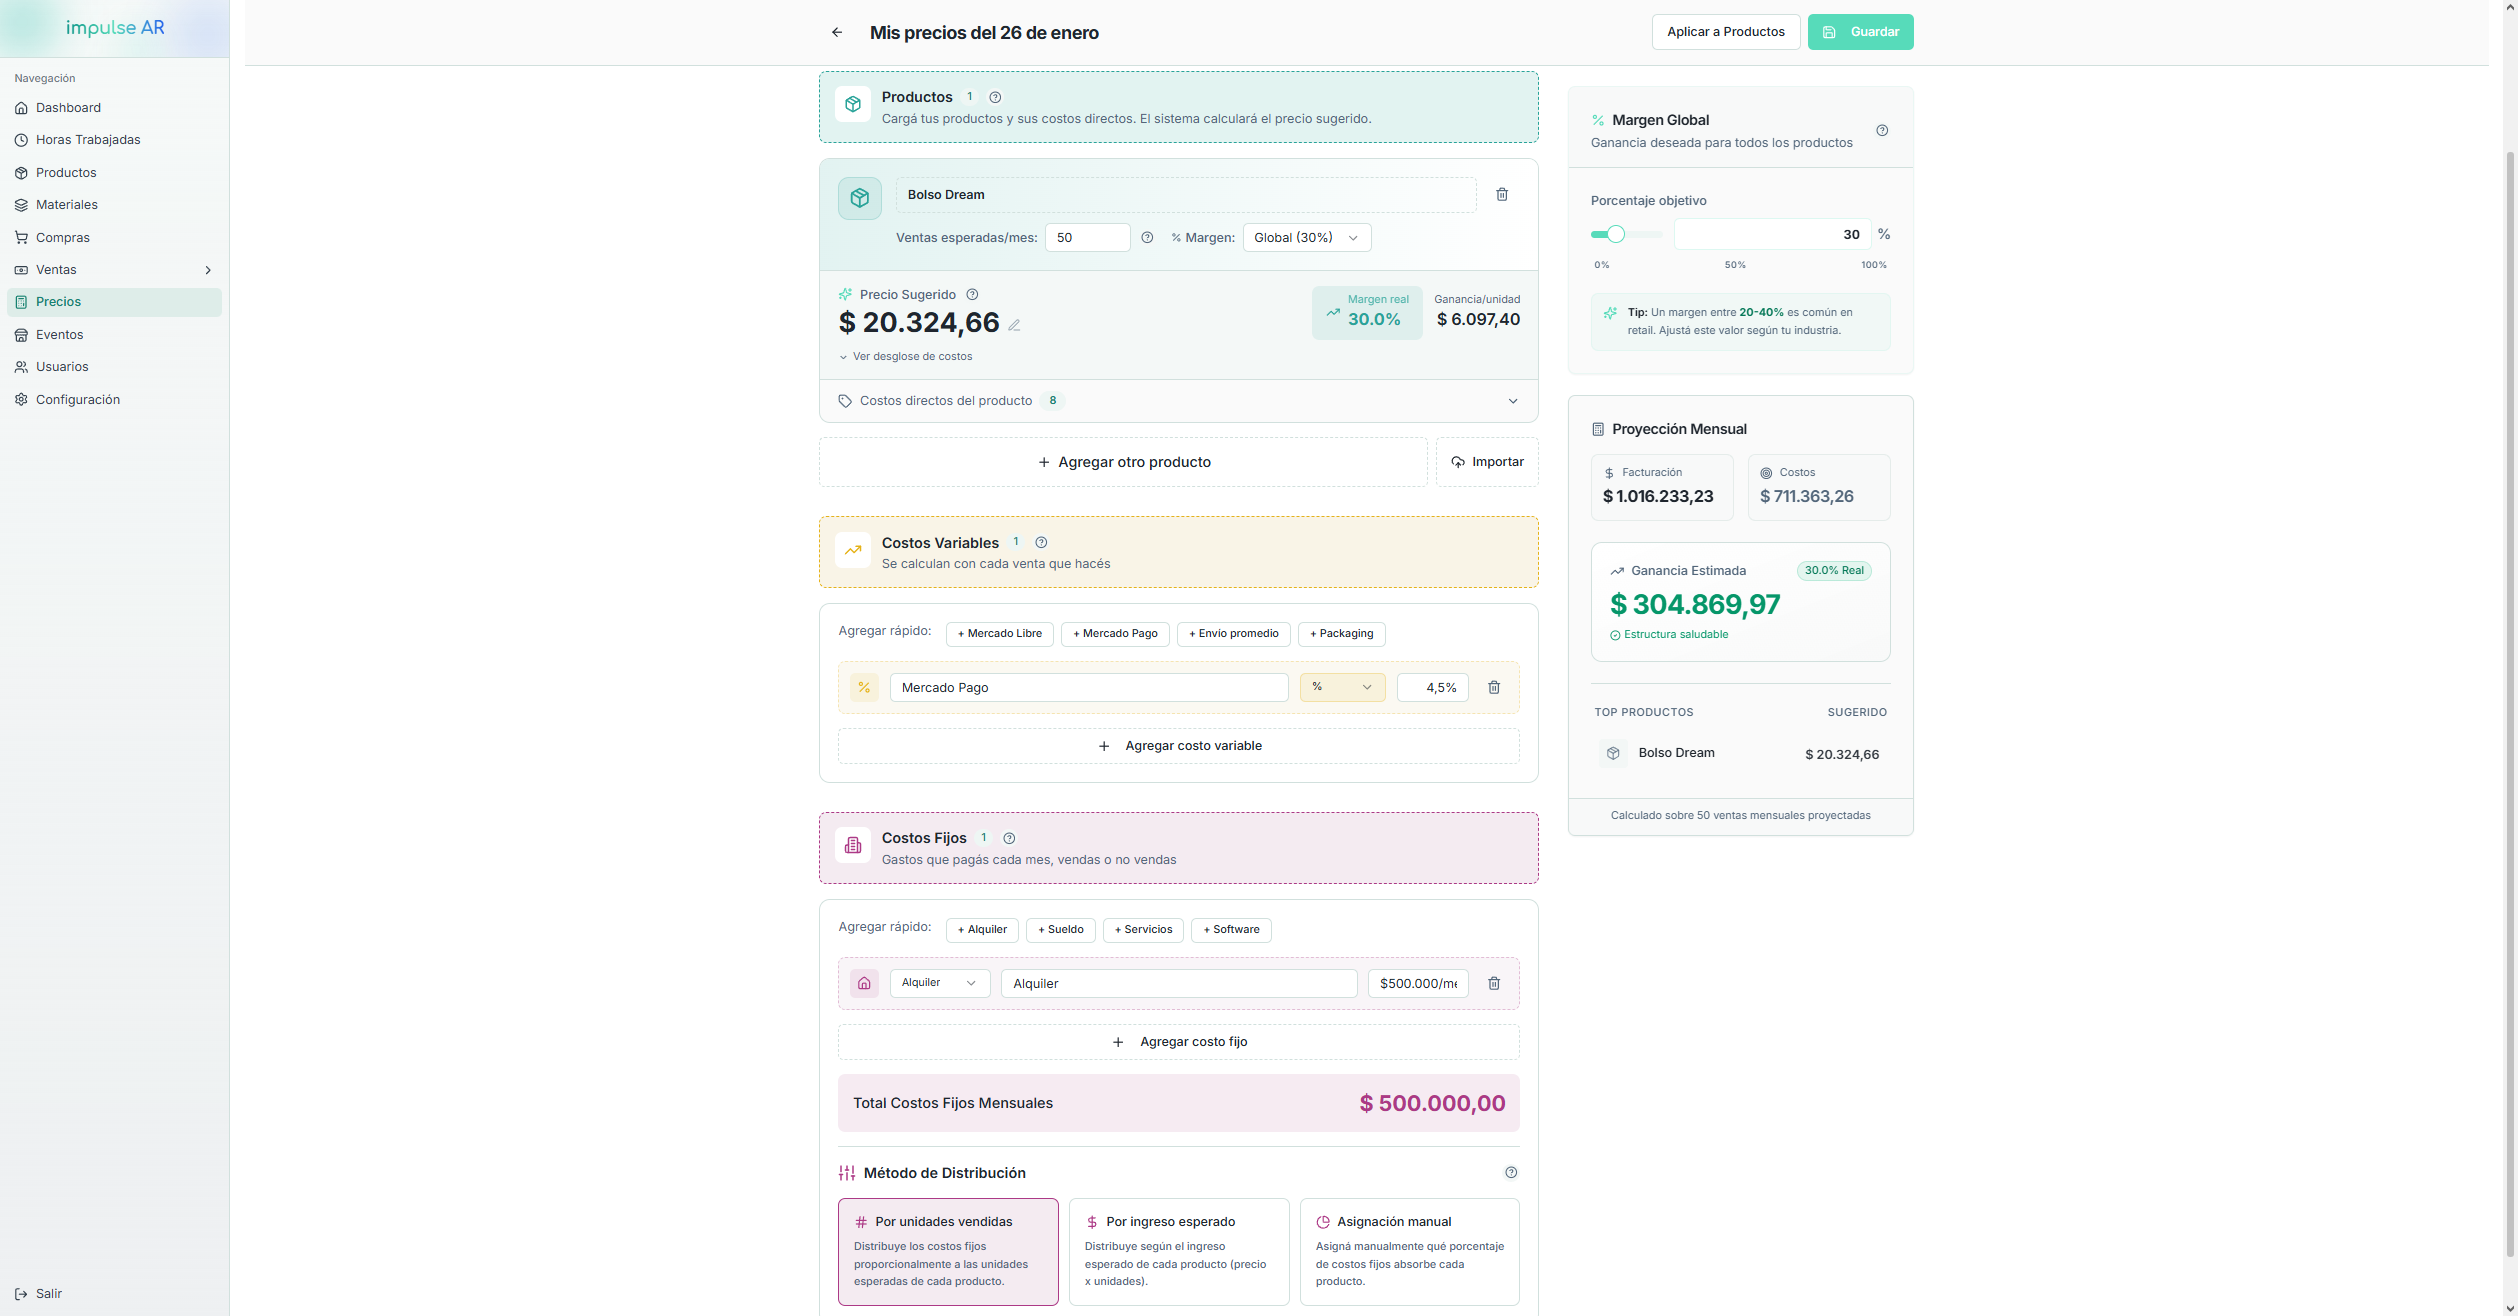Edit suggested price with pencil icon
Image resolution: width=2518 pixels, height=1316 pixels.
1014,325
